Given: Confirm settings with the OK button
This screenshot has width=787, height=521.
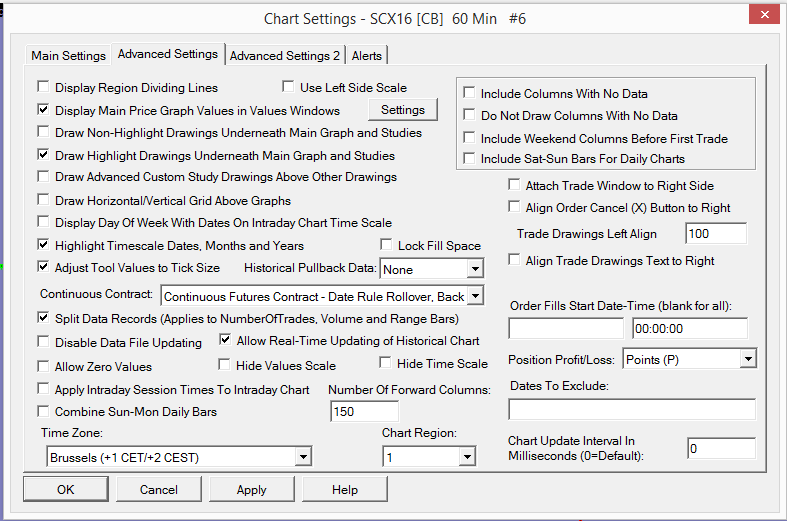Looking at the screenshot, I should tap(66, 489).
